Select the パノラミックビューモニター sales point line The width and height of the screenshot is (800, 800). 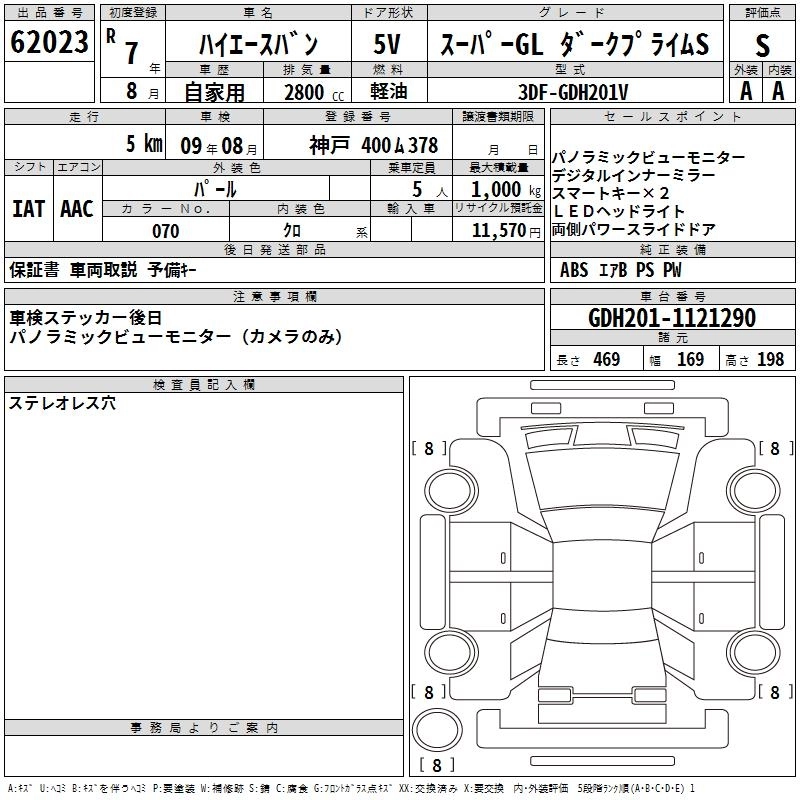(648, 158)
